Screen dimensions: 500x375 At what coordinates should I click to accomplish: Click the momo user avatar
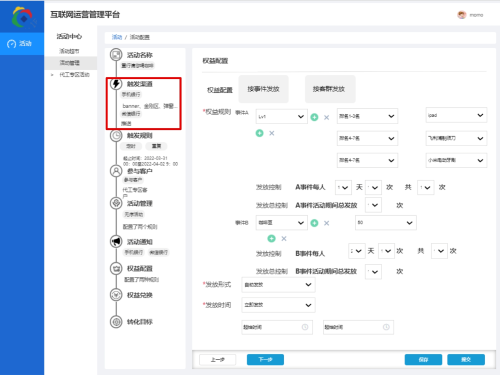pyautogui.click(x=462, y=15)
